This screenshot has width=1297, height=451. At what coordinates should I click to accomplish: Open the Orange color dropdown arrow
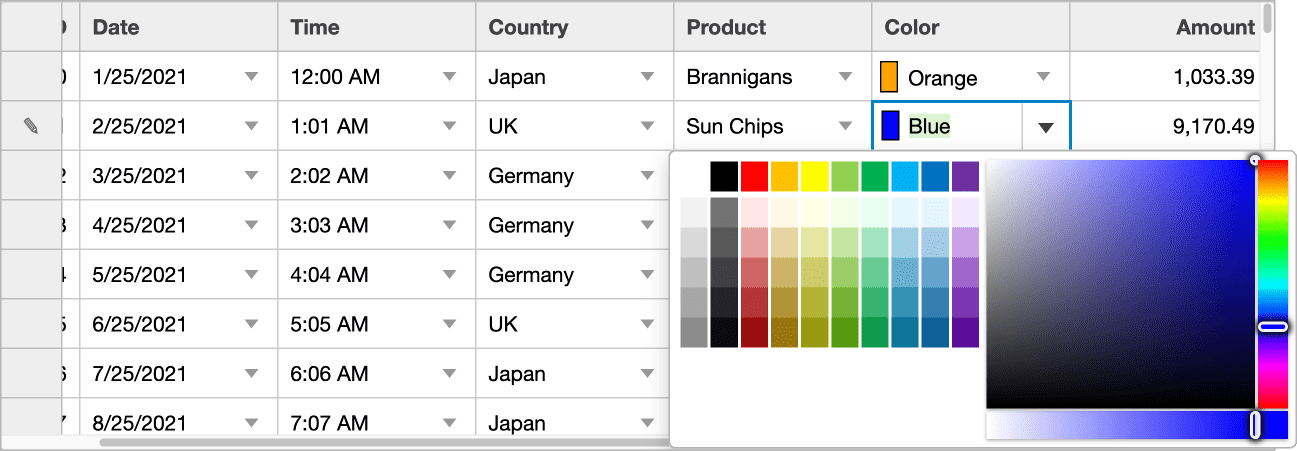pos(1044,77)
